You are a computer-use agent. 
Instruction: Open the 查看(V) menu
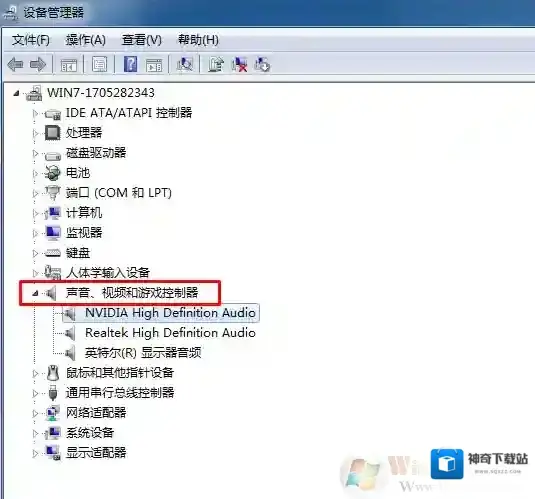click(142, 40)
